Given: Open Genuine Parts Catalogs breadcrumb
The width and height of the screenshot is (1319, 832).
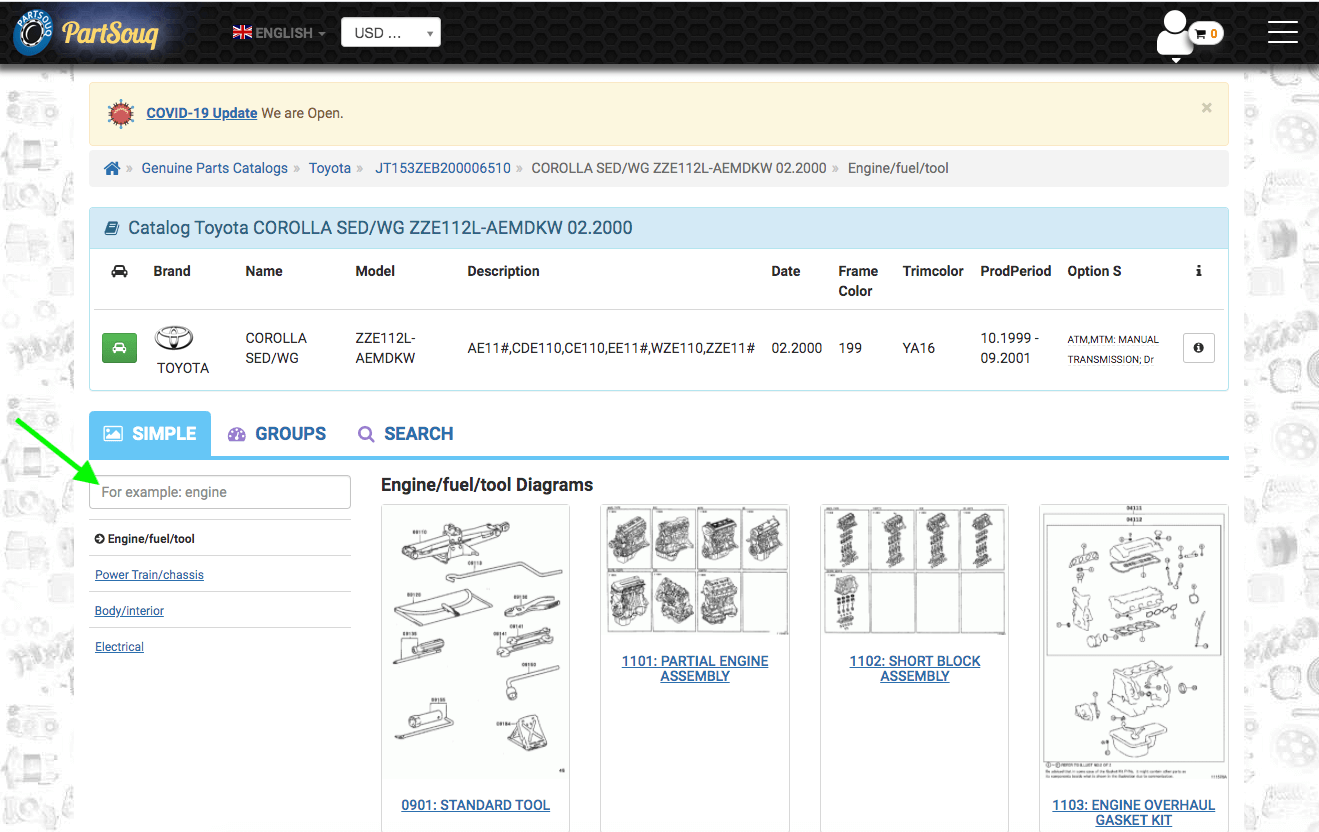Looking at the screenshot, I should coord(214,168).
